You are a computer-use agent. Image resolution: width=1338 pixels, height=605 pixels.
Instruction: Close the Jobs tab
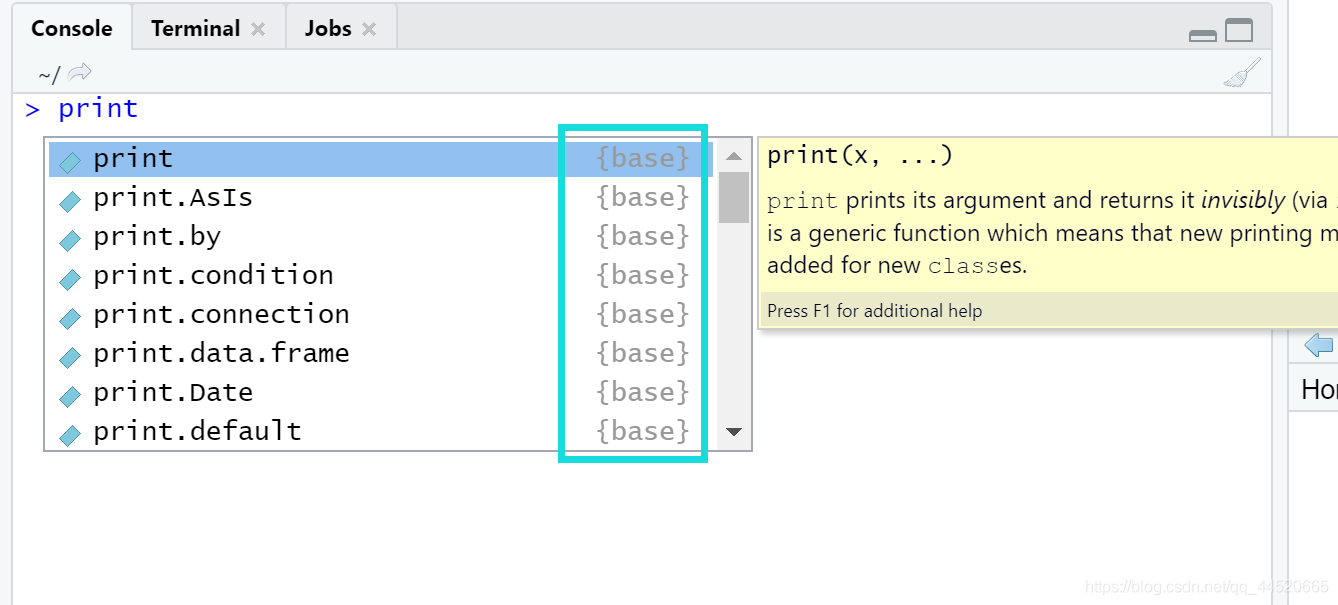[x=369, y=29]
